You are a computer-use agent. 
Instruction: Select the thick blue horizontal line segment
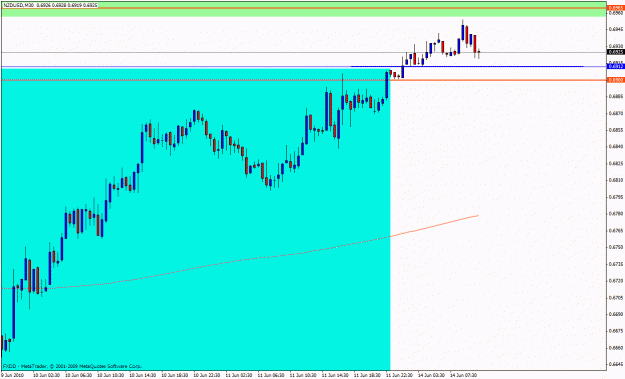(x=467, y=66)
